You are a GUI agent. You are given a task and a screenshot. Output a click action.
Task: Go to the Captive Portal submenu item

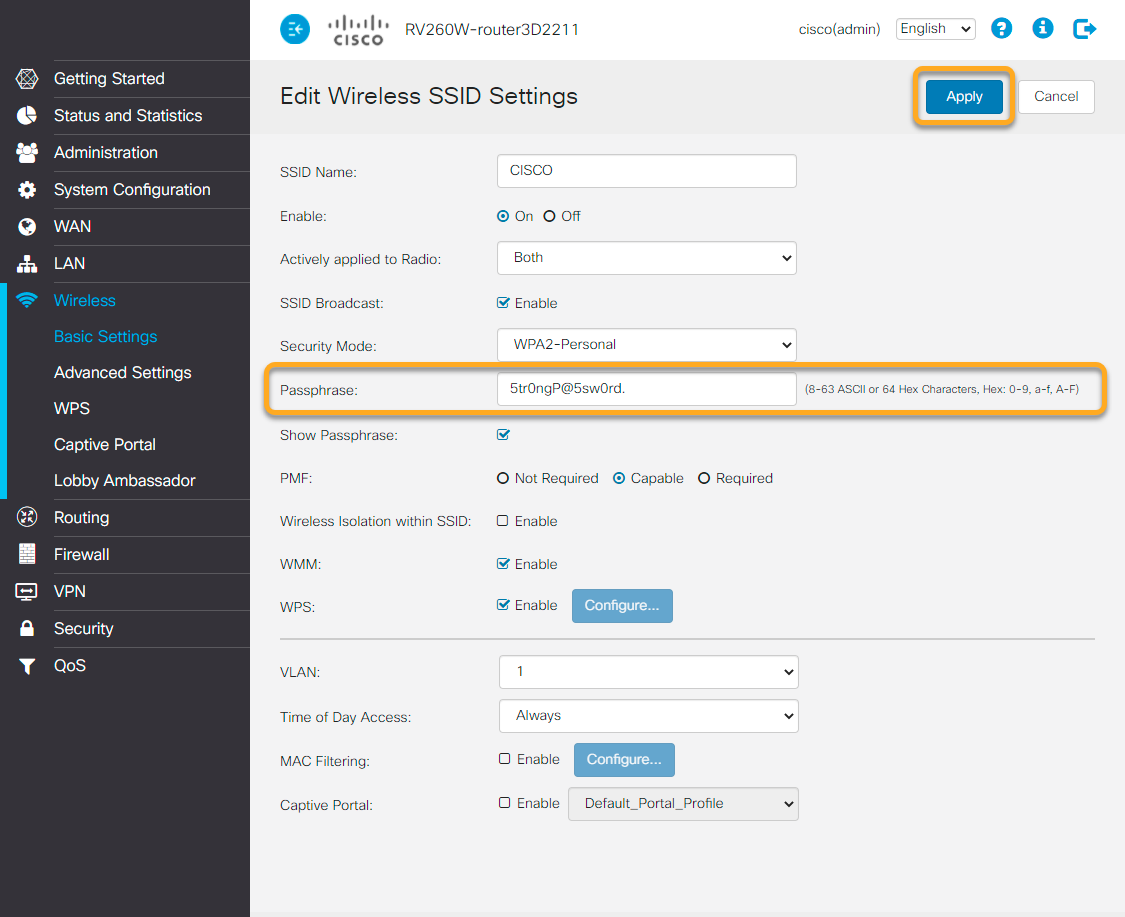click(x=105, y=445)
